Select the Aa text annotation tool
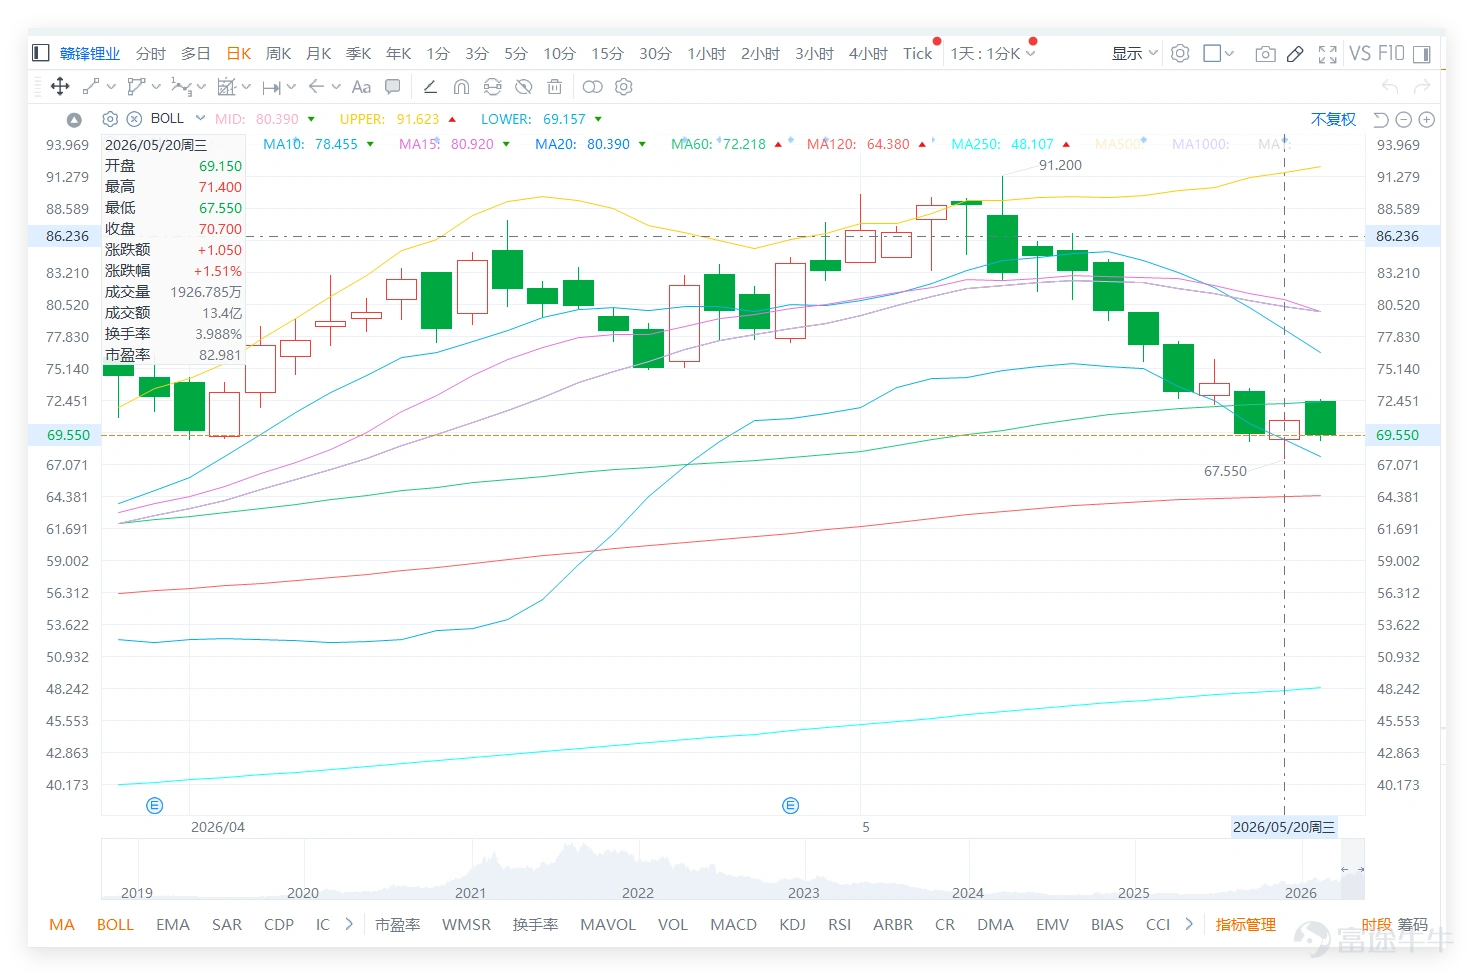 [x=361, y=87]
